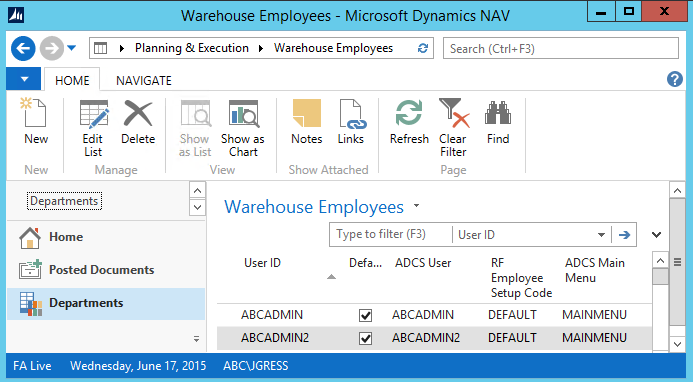Toggle Default checkbox for ABCADMIN

366,315
